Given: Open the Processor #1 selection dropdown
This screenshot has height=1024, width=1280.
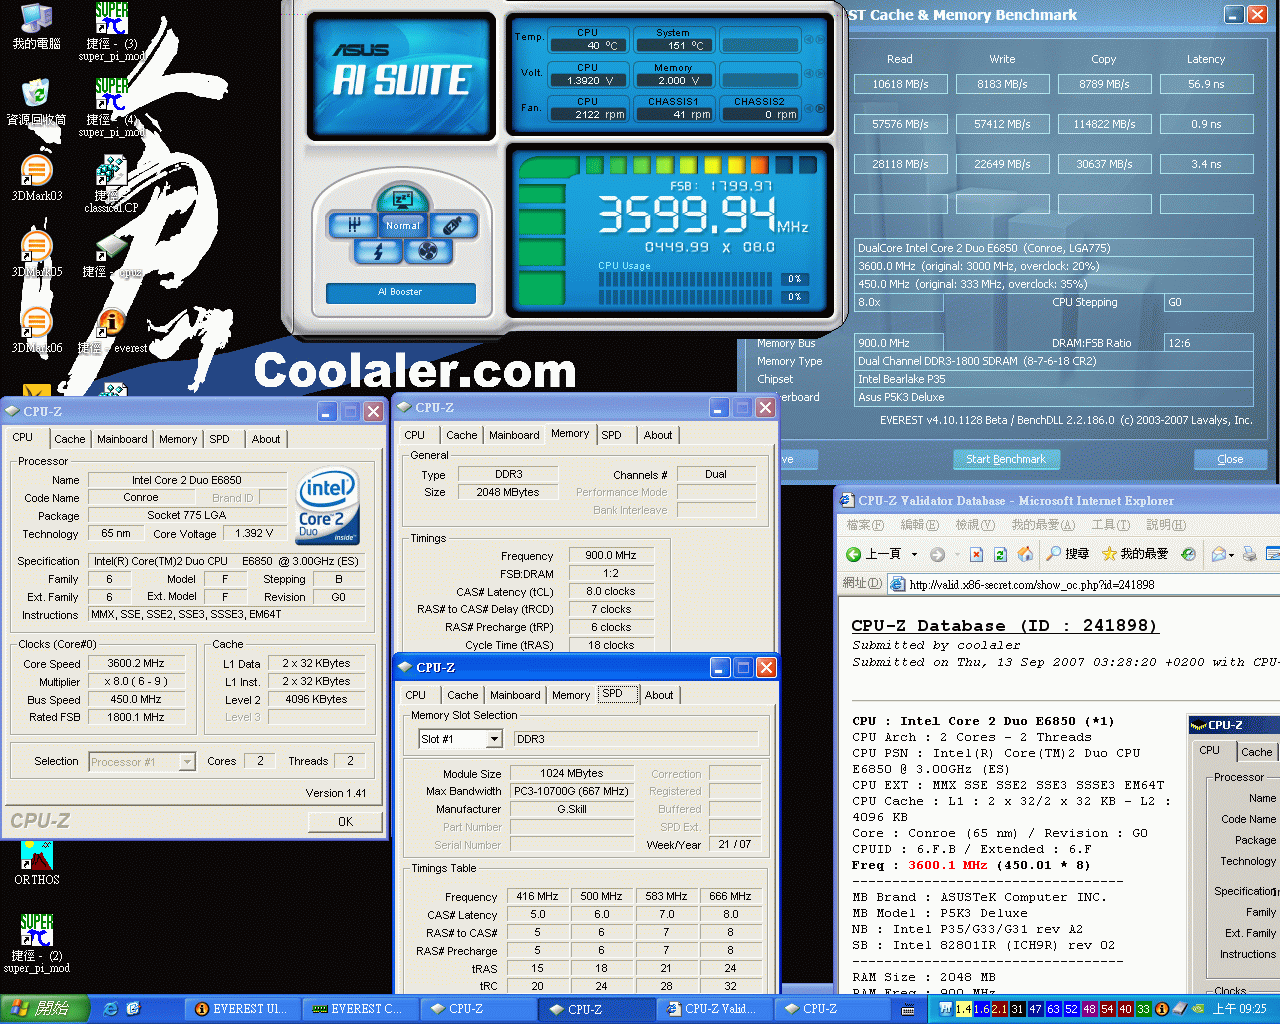Looking at the screenshot, I should click(x=187, y=762).
